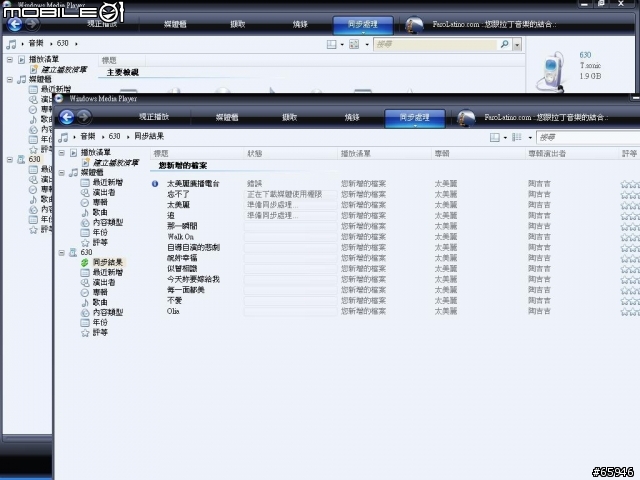The height and width of the screenshot is (480, 640).
Task: Open 媒體櫃 tab in rear window
Action: [x=175, y=24]
